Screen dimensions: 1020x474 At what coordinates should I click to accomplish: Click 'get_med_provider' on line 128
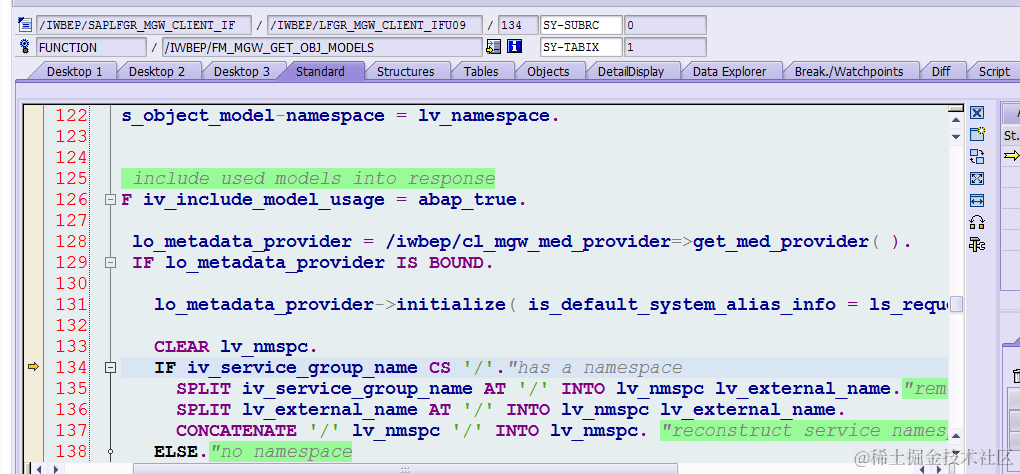[x=781, y=242]
